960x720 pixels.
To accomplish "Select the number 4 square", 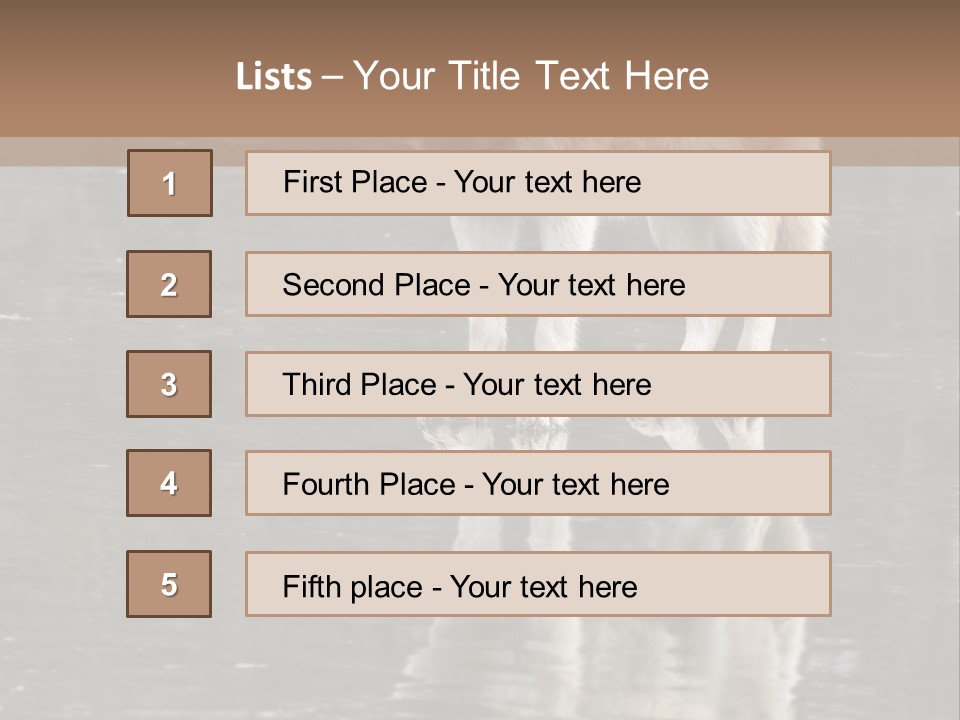I will (169, 483).
